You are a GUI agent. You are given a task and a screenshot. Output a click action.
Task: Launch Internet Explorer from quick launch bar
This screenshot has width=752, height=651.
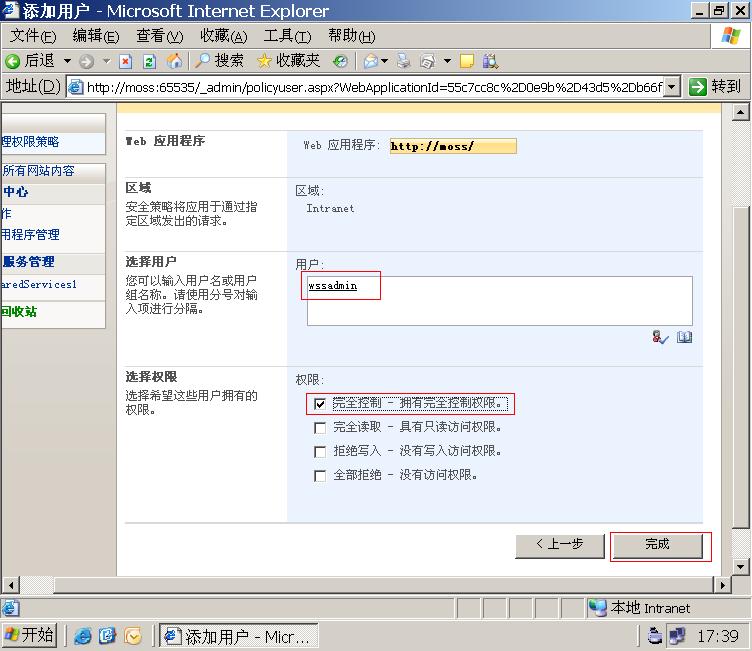click(x=83, y=636)
